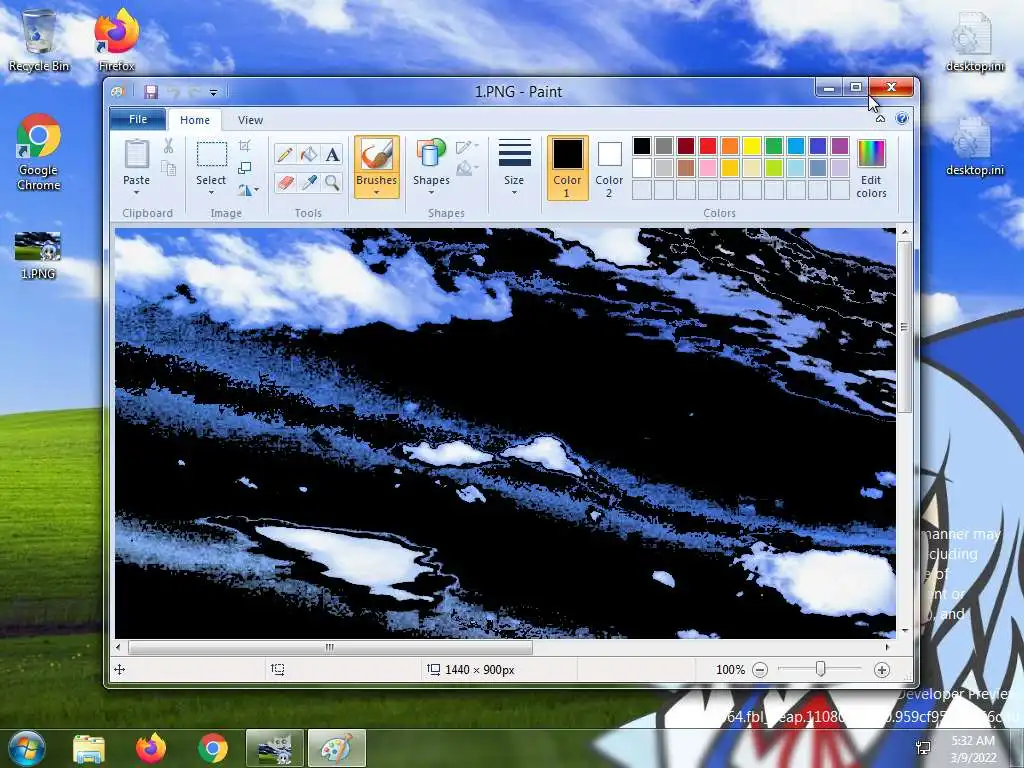The height and width of the screenshot is (768, 1024).
Task: Select the Eraser tool
Action: click(x=285, y=182)
